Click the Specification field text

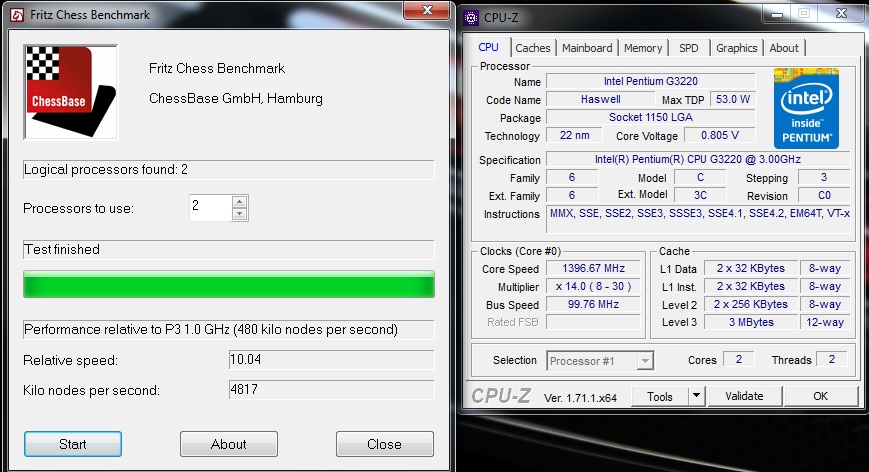[x=698, y=160]
